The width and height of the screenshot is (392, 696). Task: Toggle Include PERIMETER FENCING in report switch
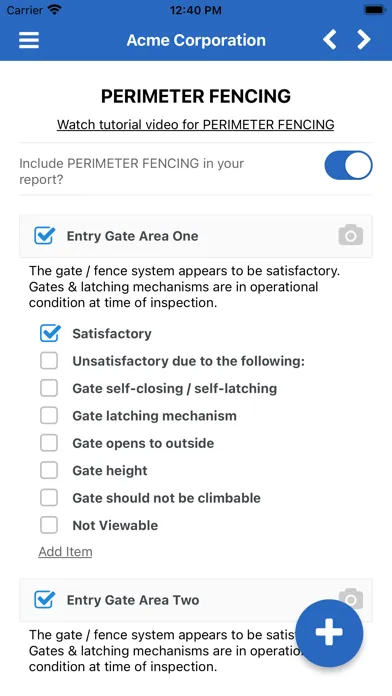[348, 165]
